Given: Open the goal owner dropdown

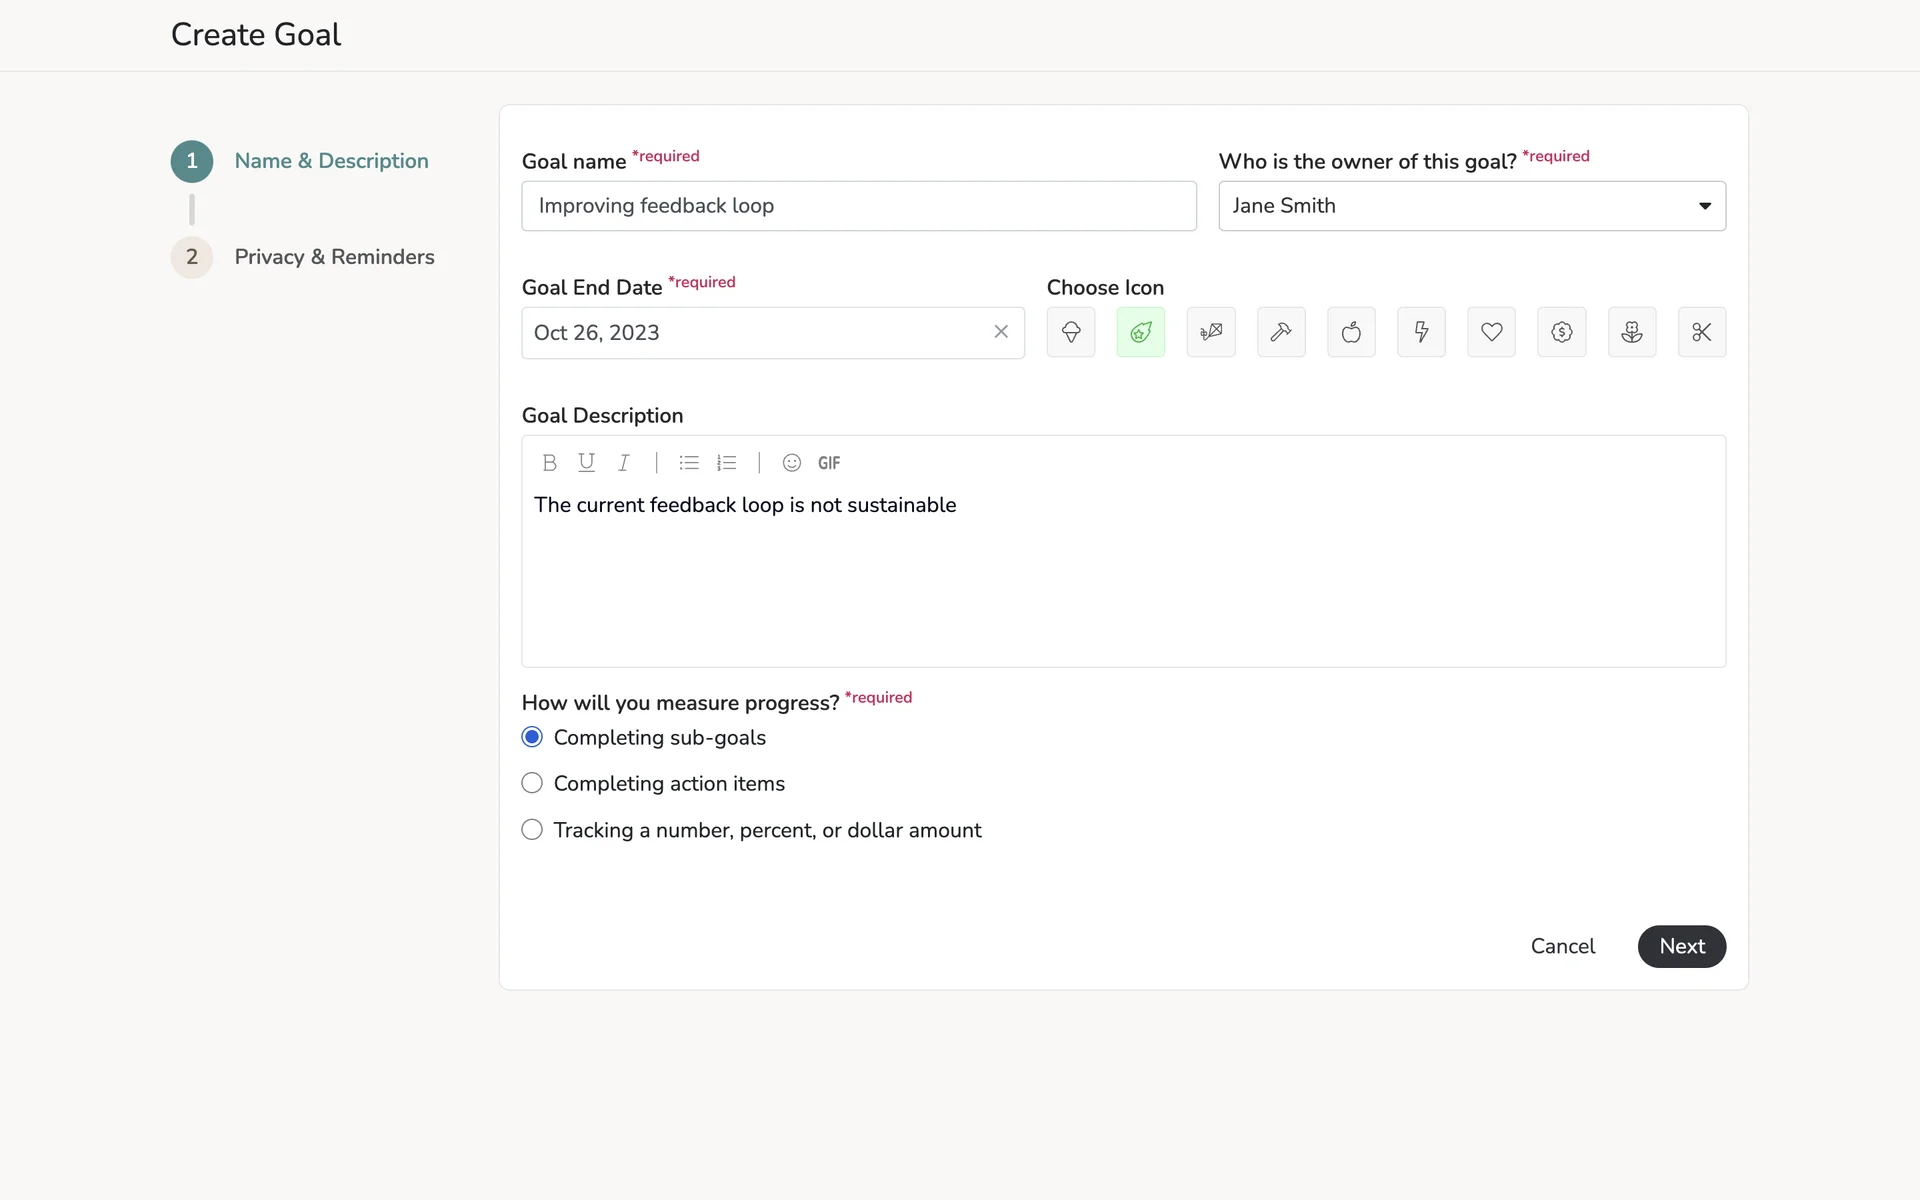Looking at the screenshot, I should (x=1471, y=206).
